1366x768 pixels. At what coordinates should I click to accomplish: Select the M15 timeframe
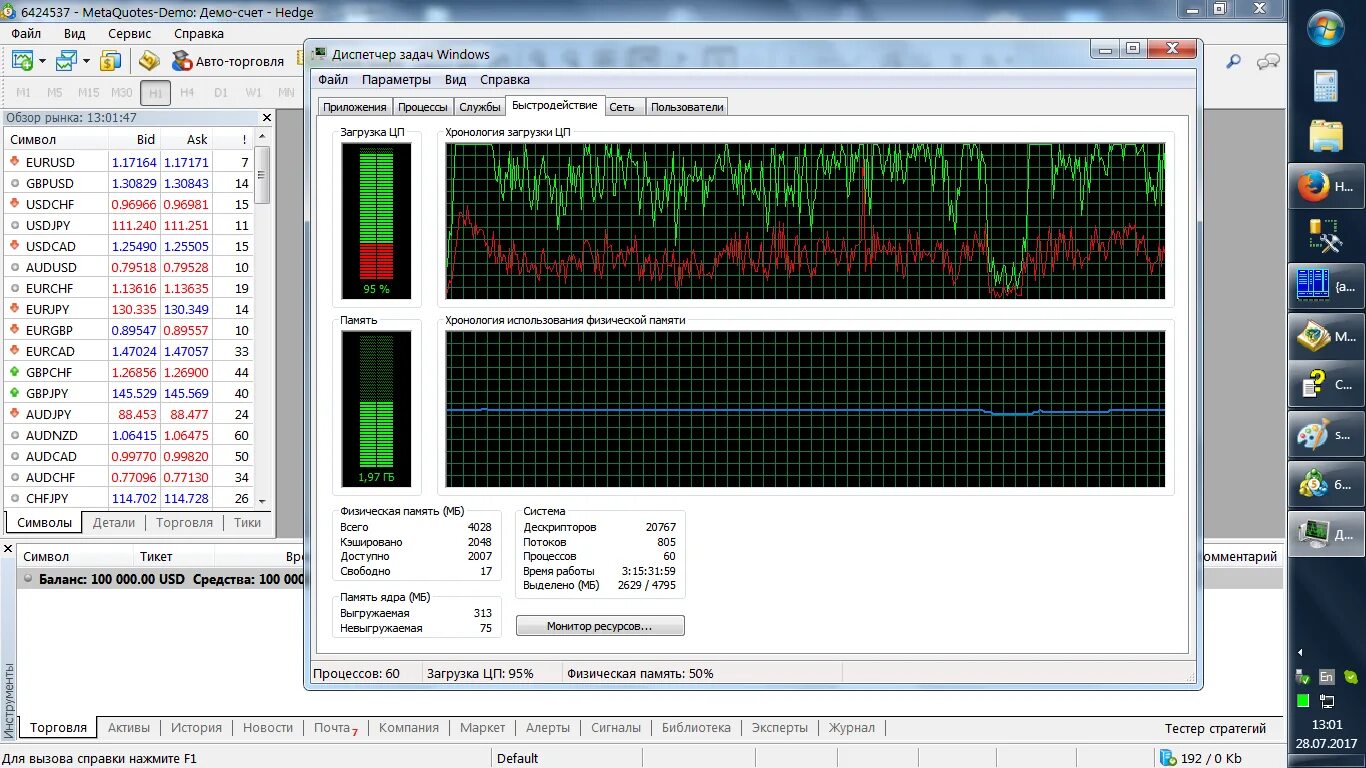(x=88, y=93)
